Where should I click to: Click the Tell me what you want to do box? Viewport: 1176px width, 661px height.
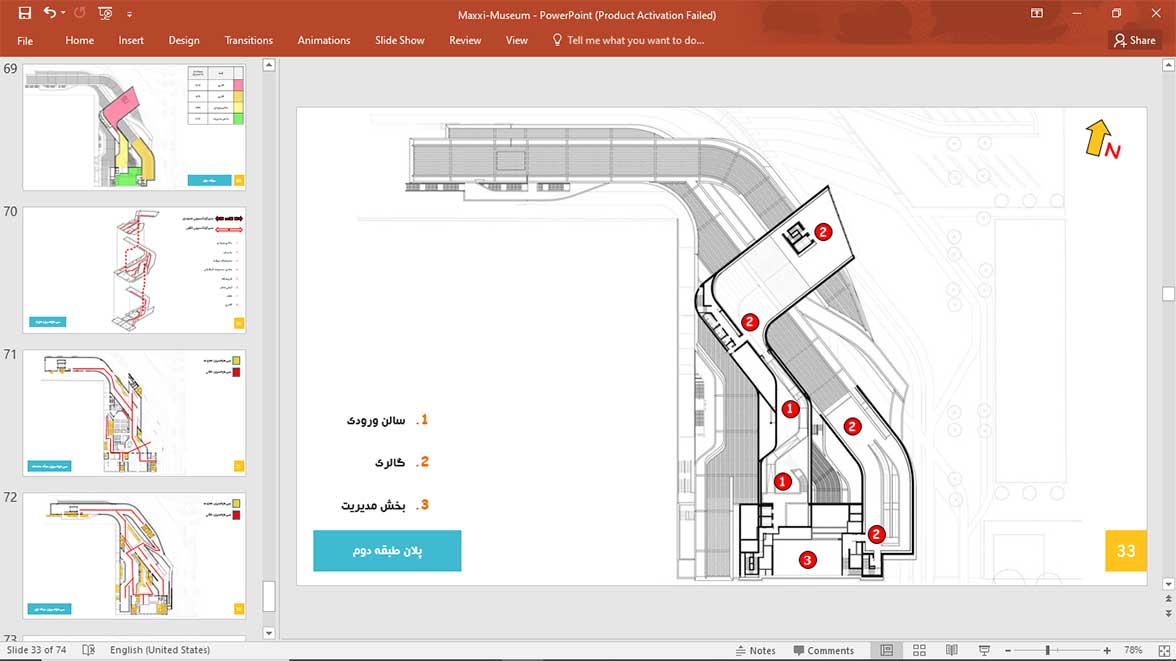point(635,41)
